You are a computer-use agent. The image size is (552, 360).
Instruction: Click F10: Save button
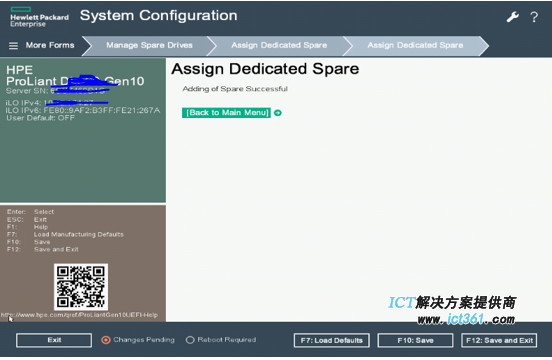415,340
